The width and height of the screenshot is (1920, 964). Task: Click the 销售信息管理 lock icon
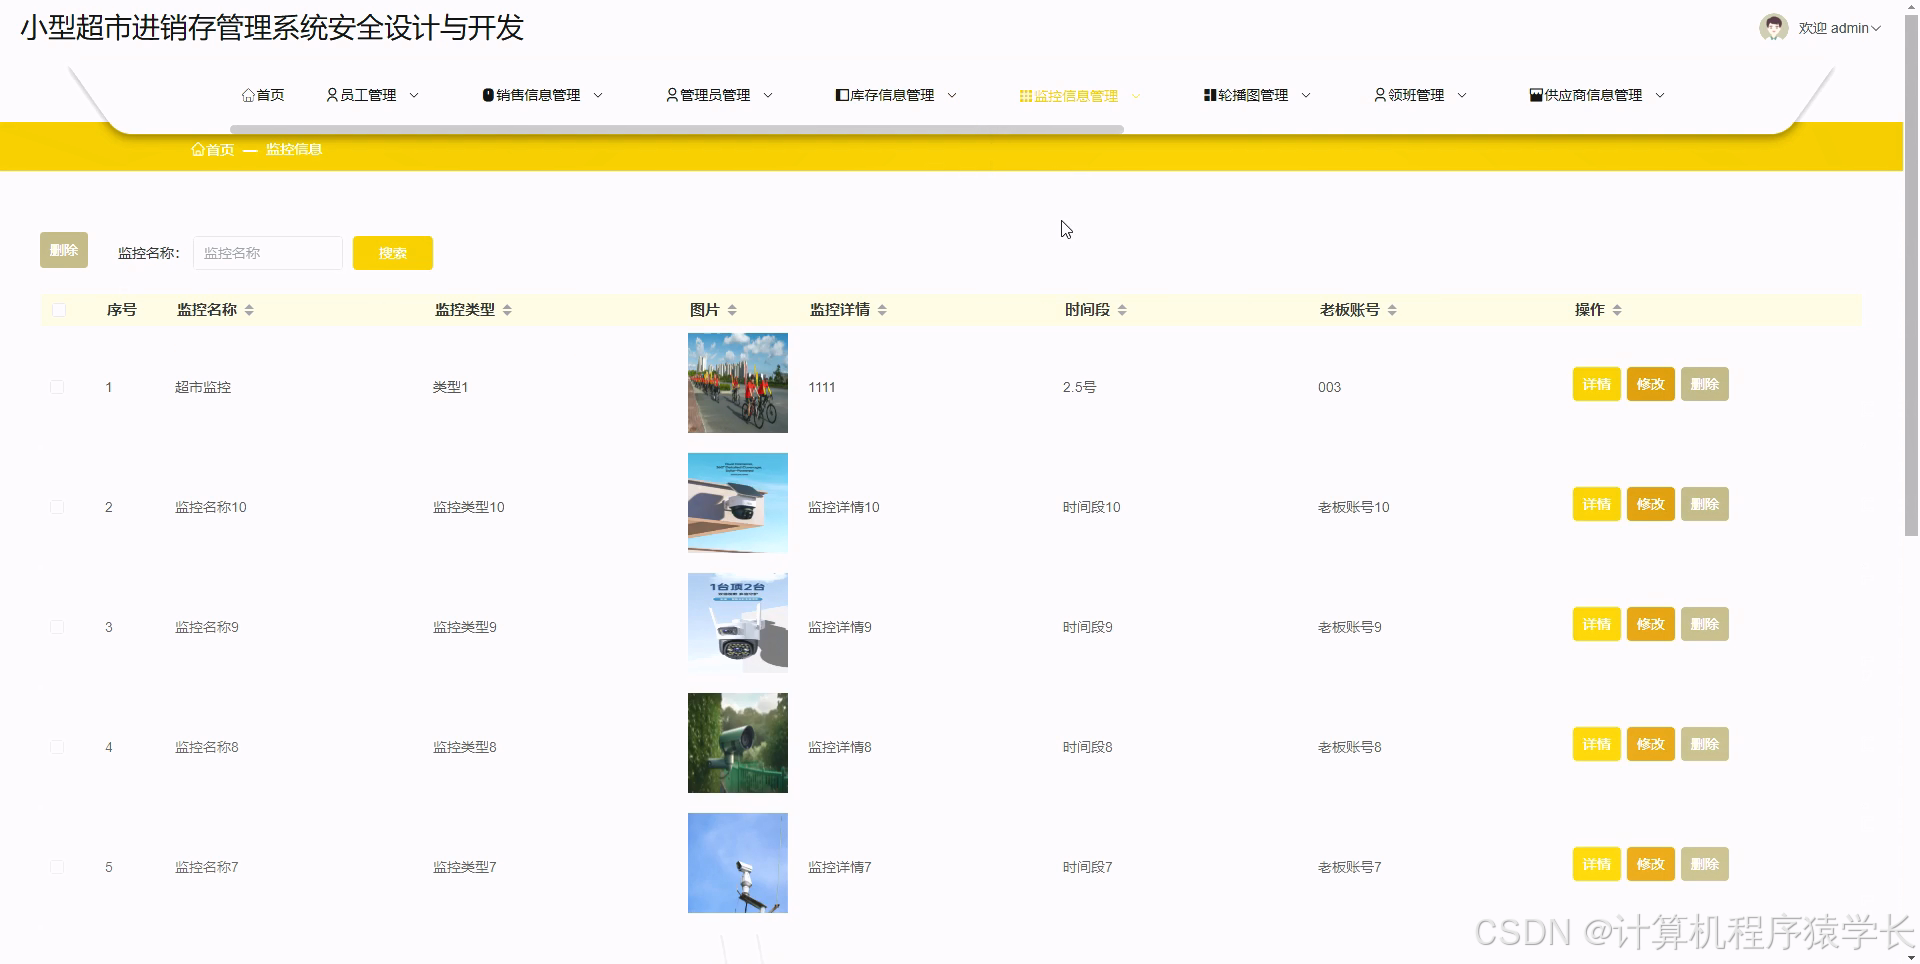pyautogui.click(x=487, y=95)
